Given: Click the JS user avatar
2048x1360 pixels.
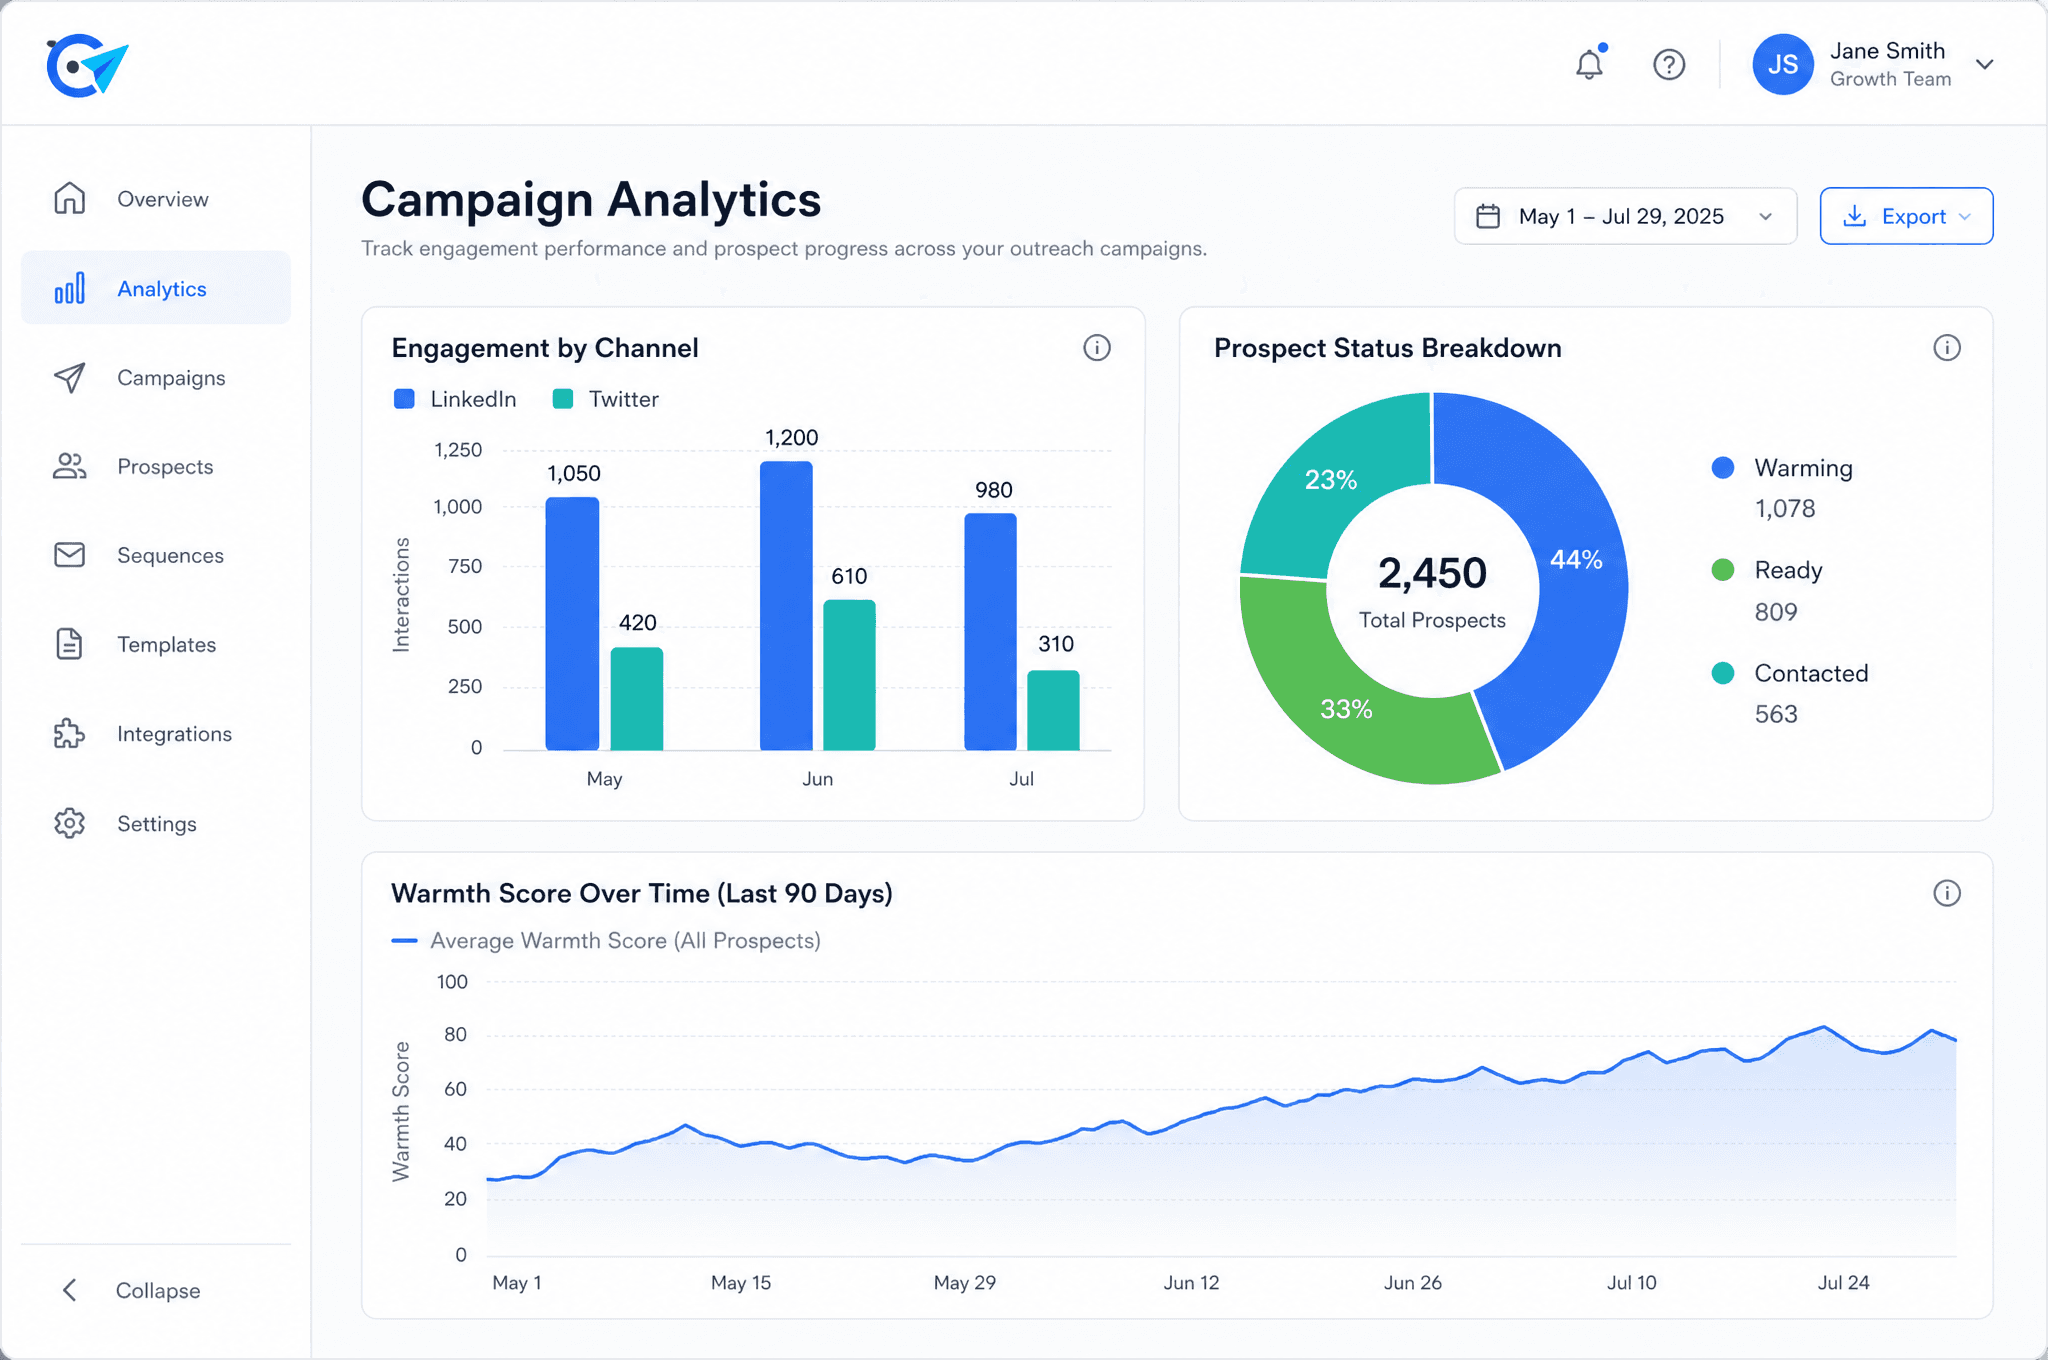Looking at the screenshot, I should point(1782,65).
